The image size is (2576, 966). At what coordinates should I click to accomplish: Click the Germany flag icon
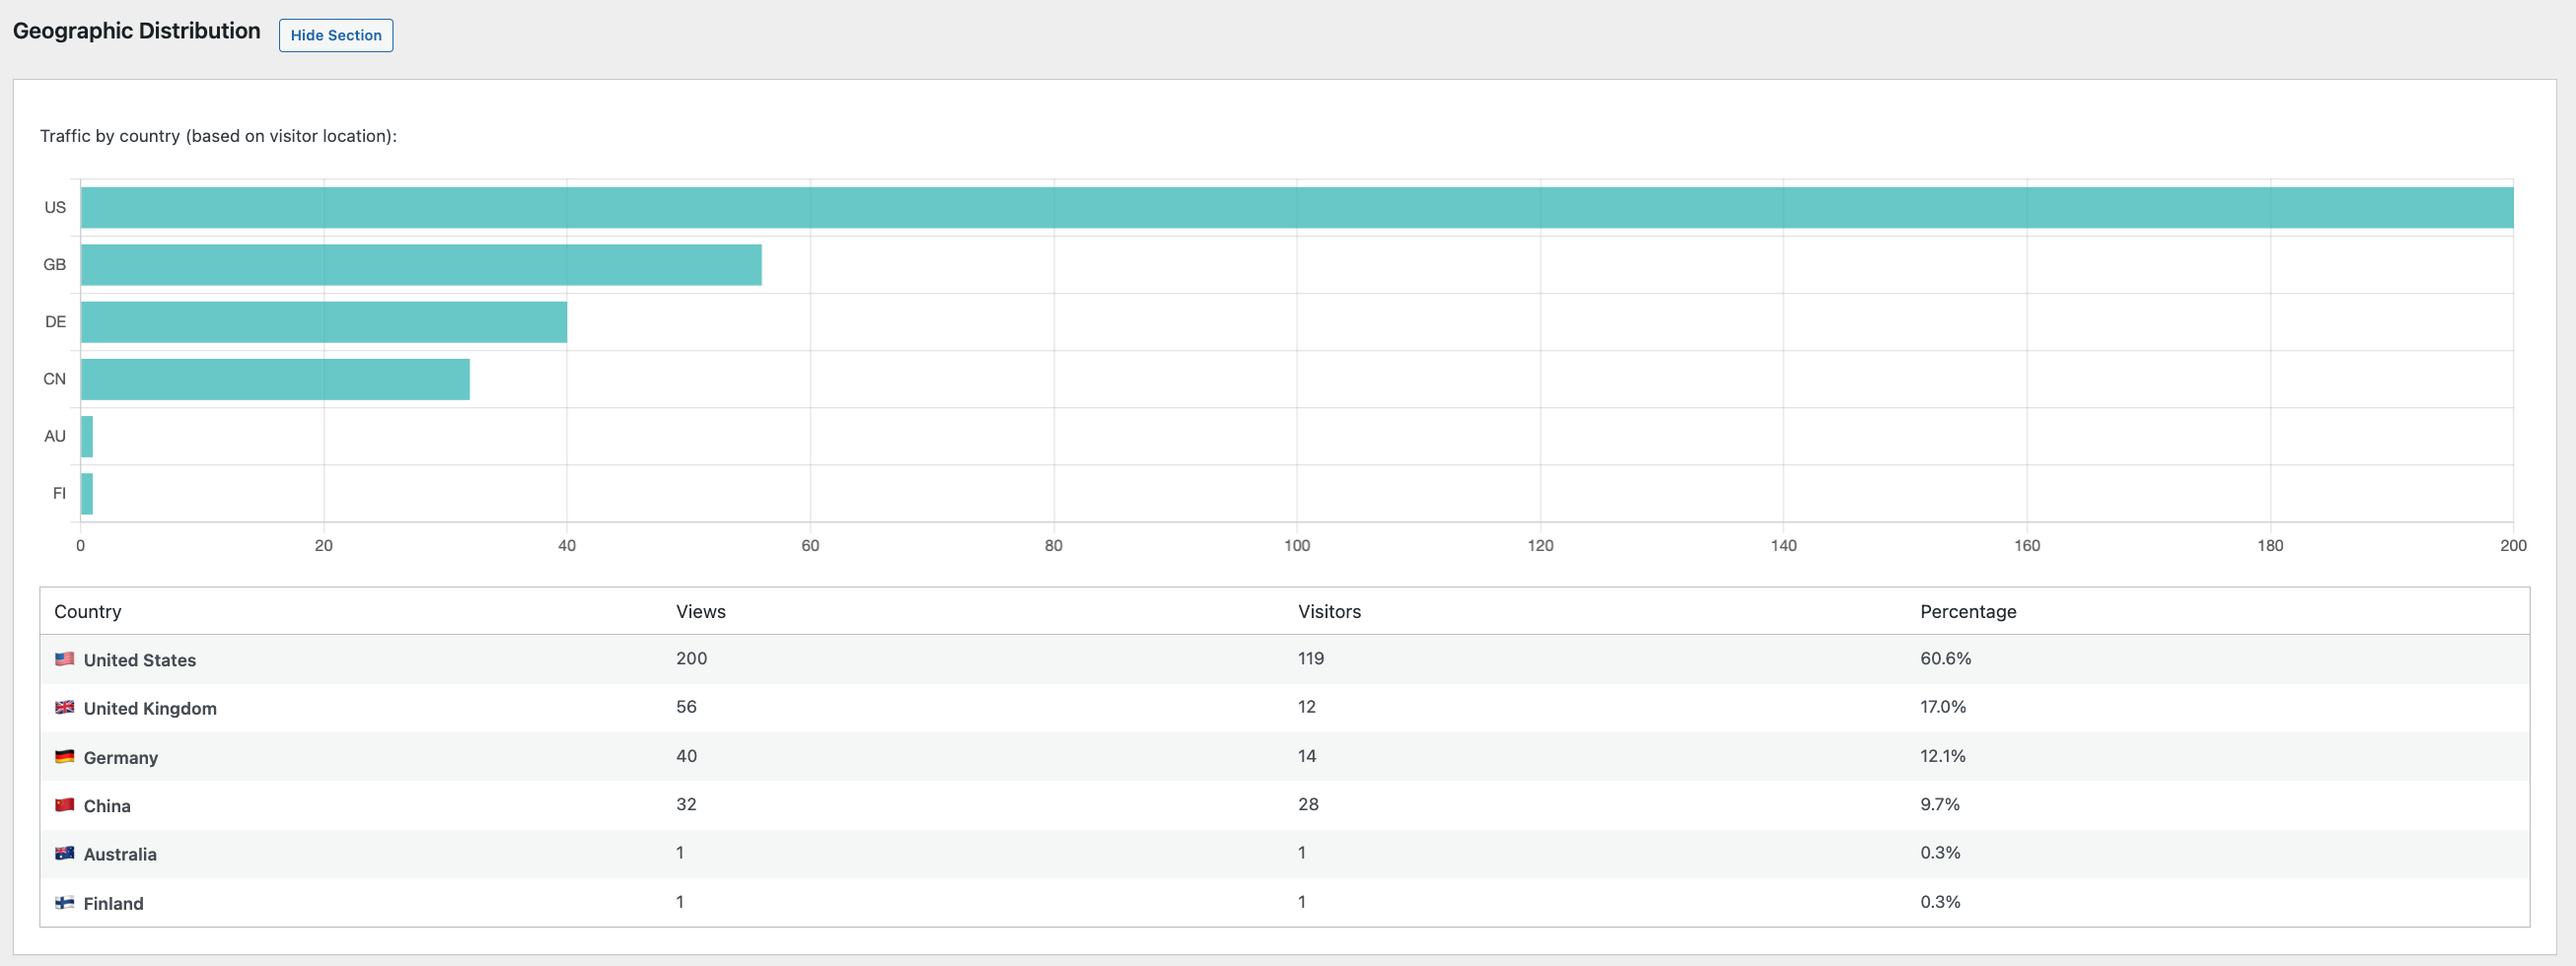65,756
